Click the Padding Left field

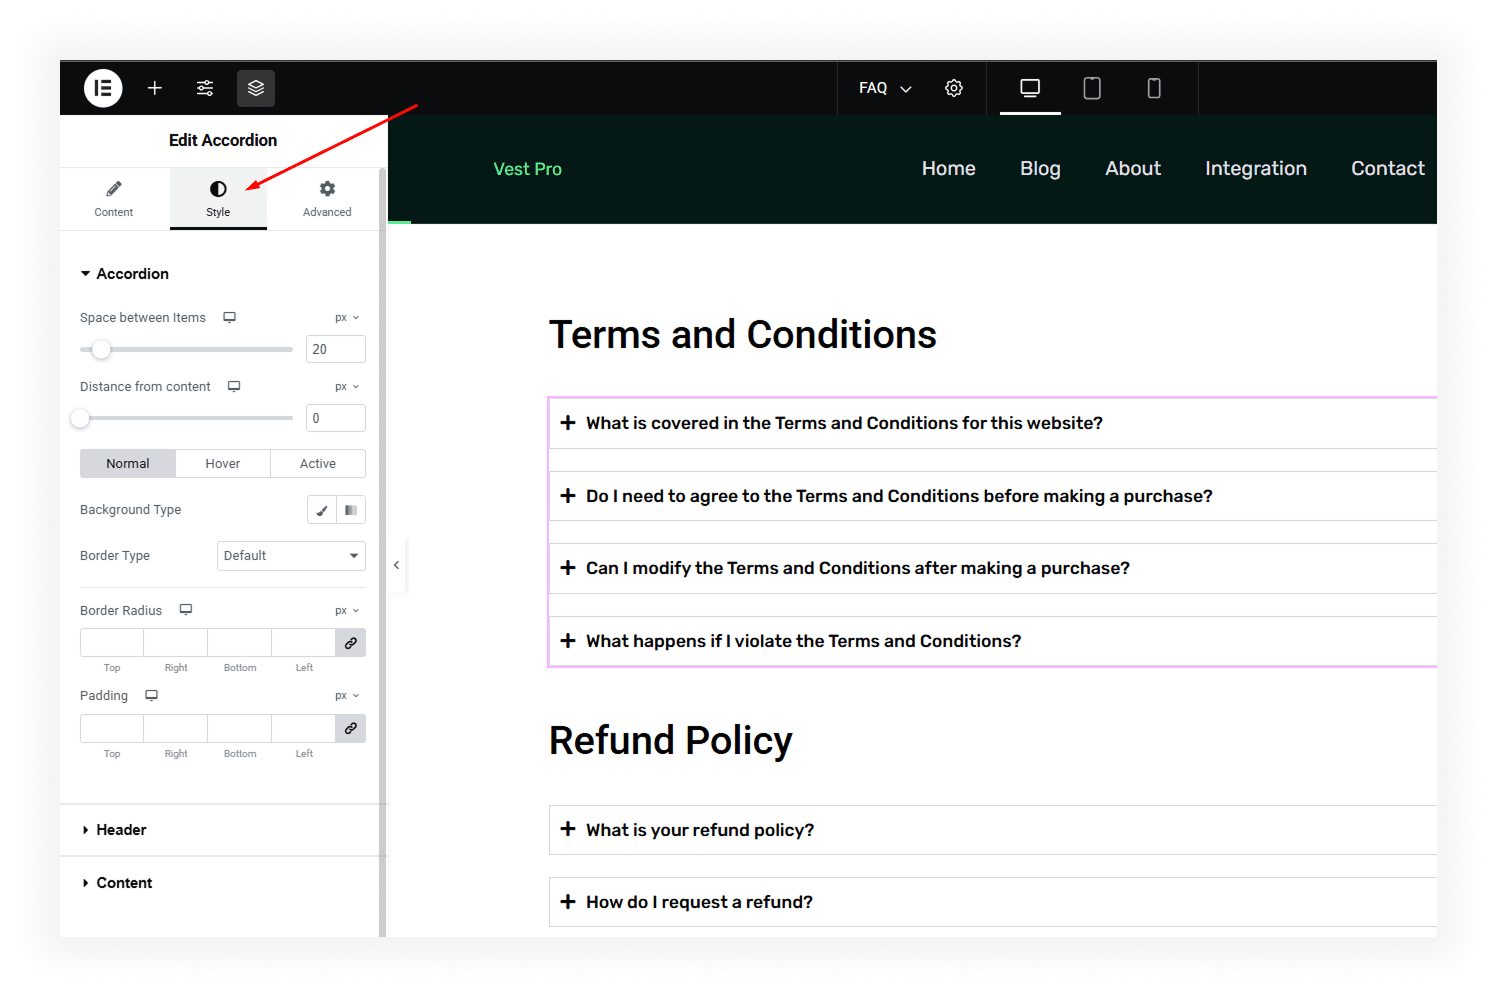304,728
